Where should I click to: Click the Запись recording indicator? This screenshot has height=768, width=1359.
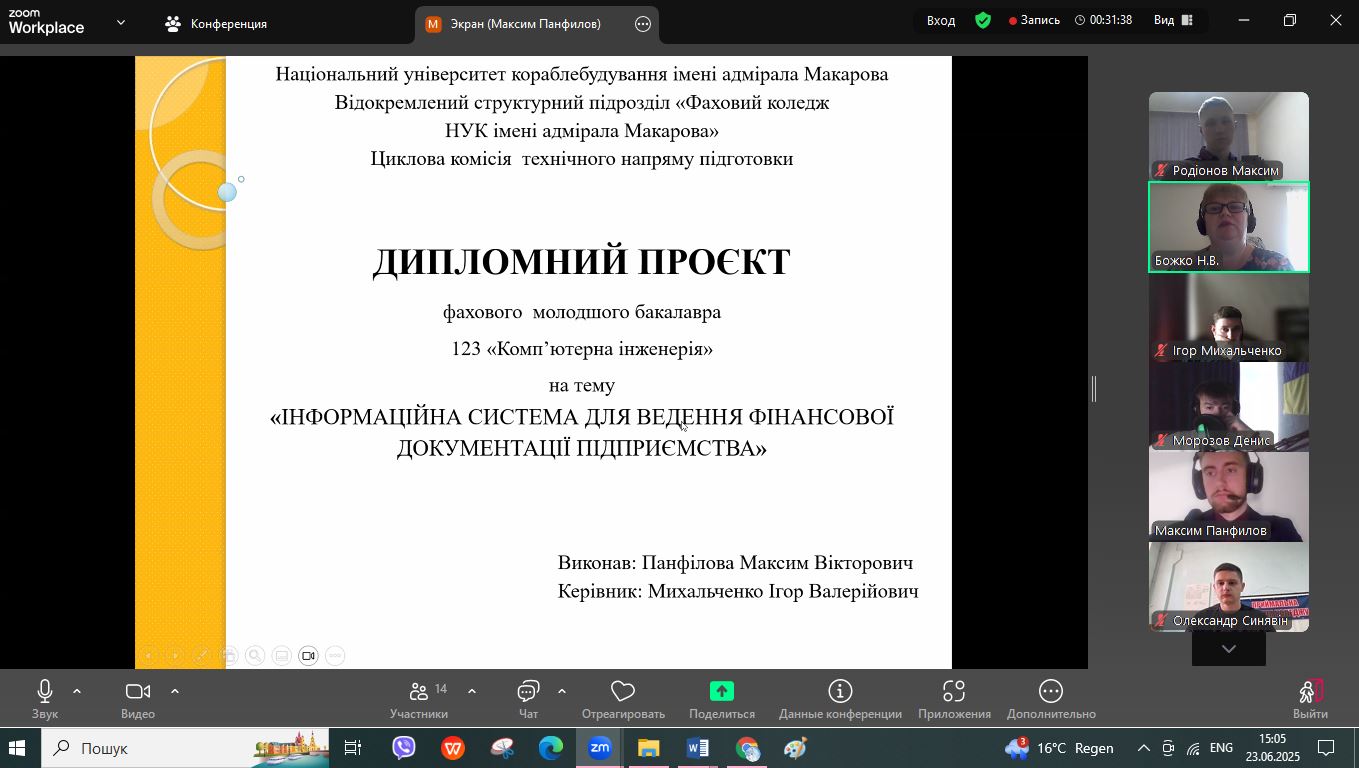coord(1034,20)
